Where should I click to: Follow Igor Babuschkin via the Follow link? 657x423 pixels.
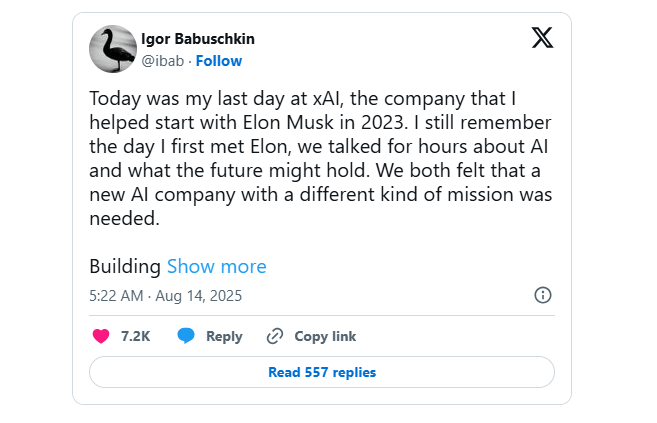pos(219,60)
